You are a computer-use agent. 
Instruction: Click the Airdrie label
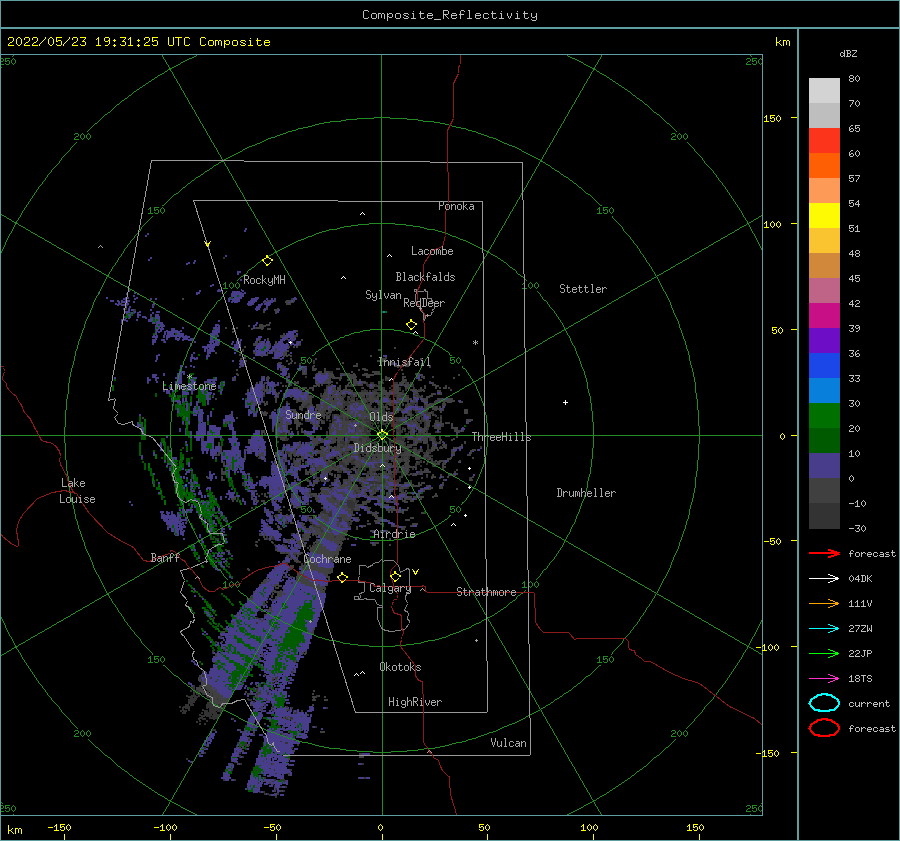pyautogui.click(x=394, y=534)
